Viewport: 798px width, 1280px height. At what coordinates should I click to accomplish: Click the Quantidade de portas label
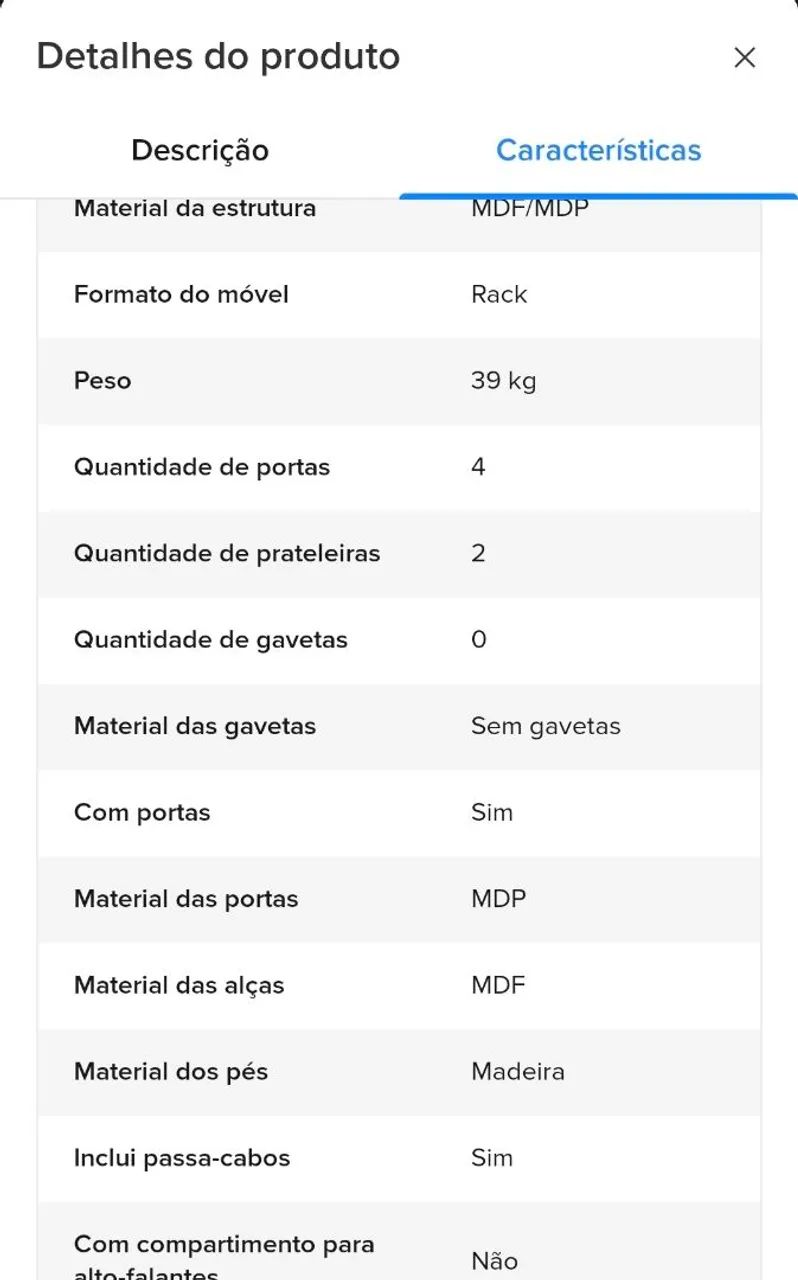(202, 467)
